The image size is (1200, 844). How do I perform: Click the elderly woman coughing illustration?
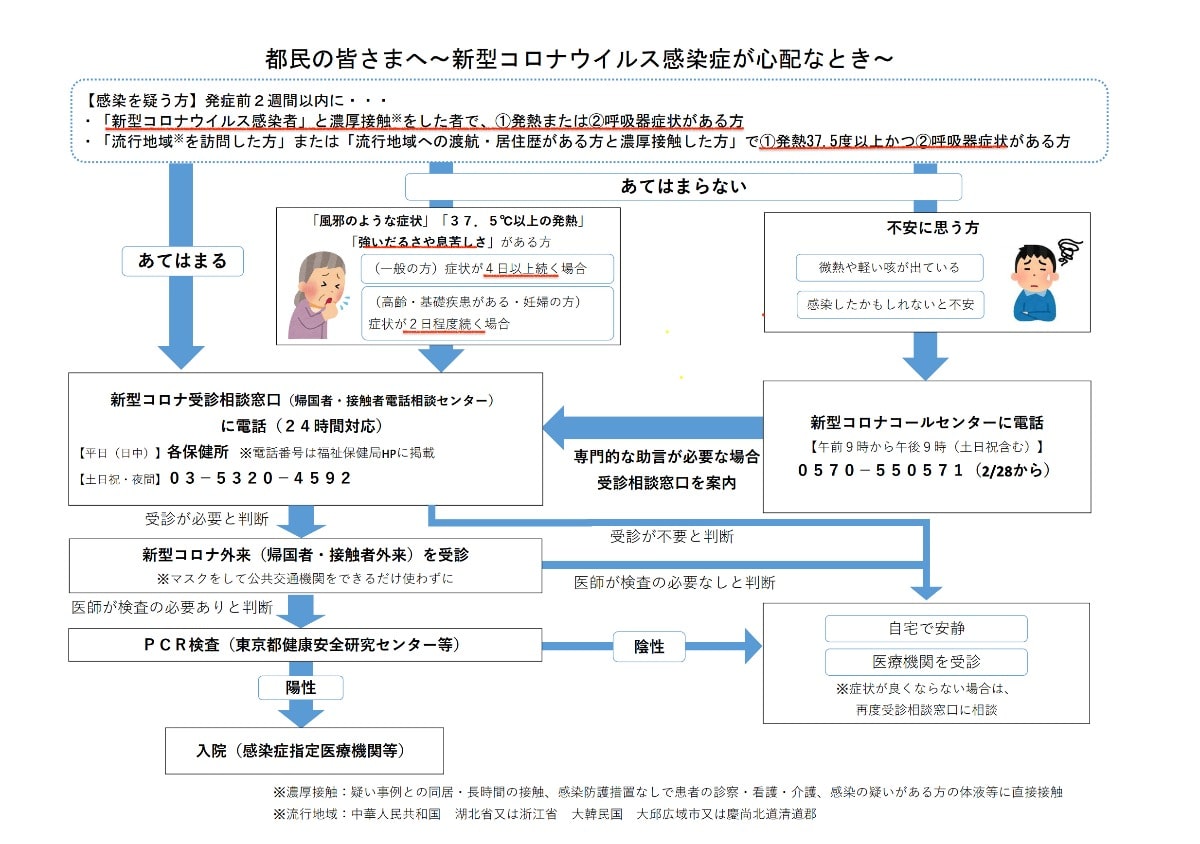coord(318,295)
